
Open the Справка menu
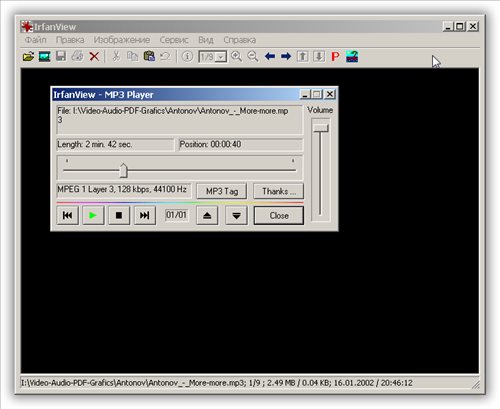coord(240,40)
